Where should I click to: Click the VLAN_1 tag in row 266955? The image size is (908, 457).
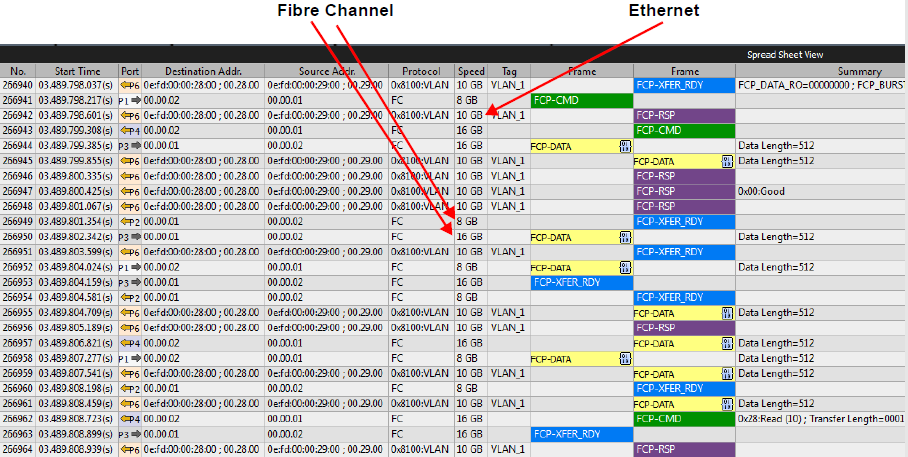(x=507, y=313)
